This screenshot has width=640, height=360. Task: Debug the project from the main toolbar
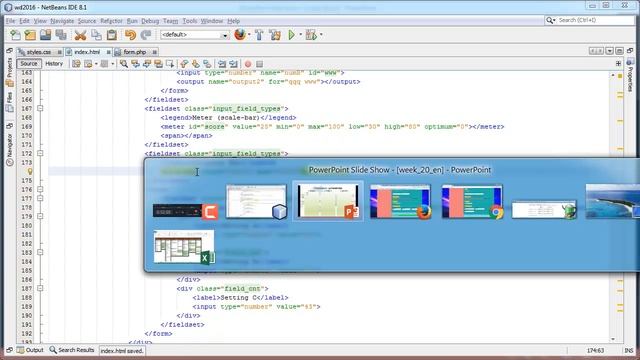[311, 35]
